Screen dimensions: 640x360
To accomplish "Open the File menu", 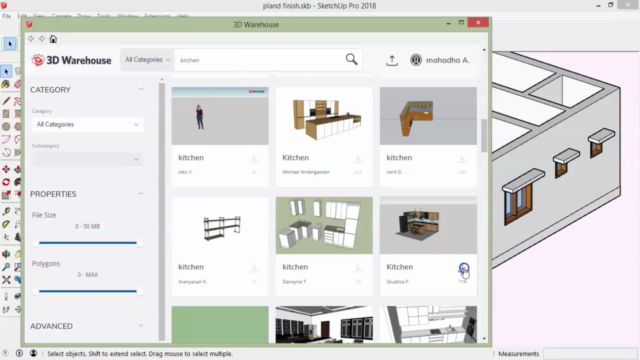I will [x=7, y=16].
